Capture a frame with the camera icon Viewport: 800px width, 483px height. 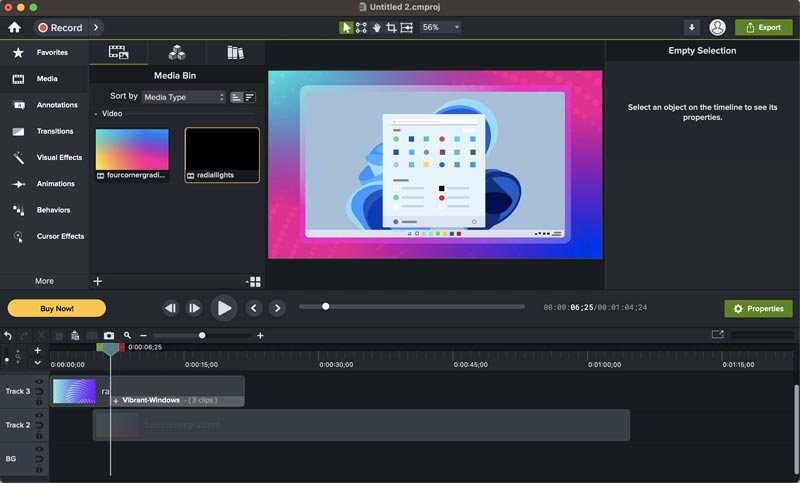109,336
